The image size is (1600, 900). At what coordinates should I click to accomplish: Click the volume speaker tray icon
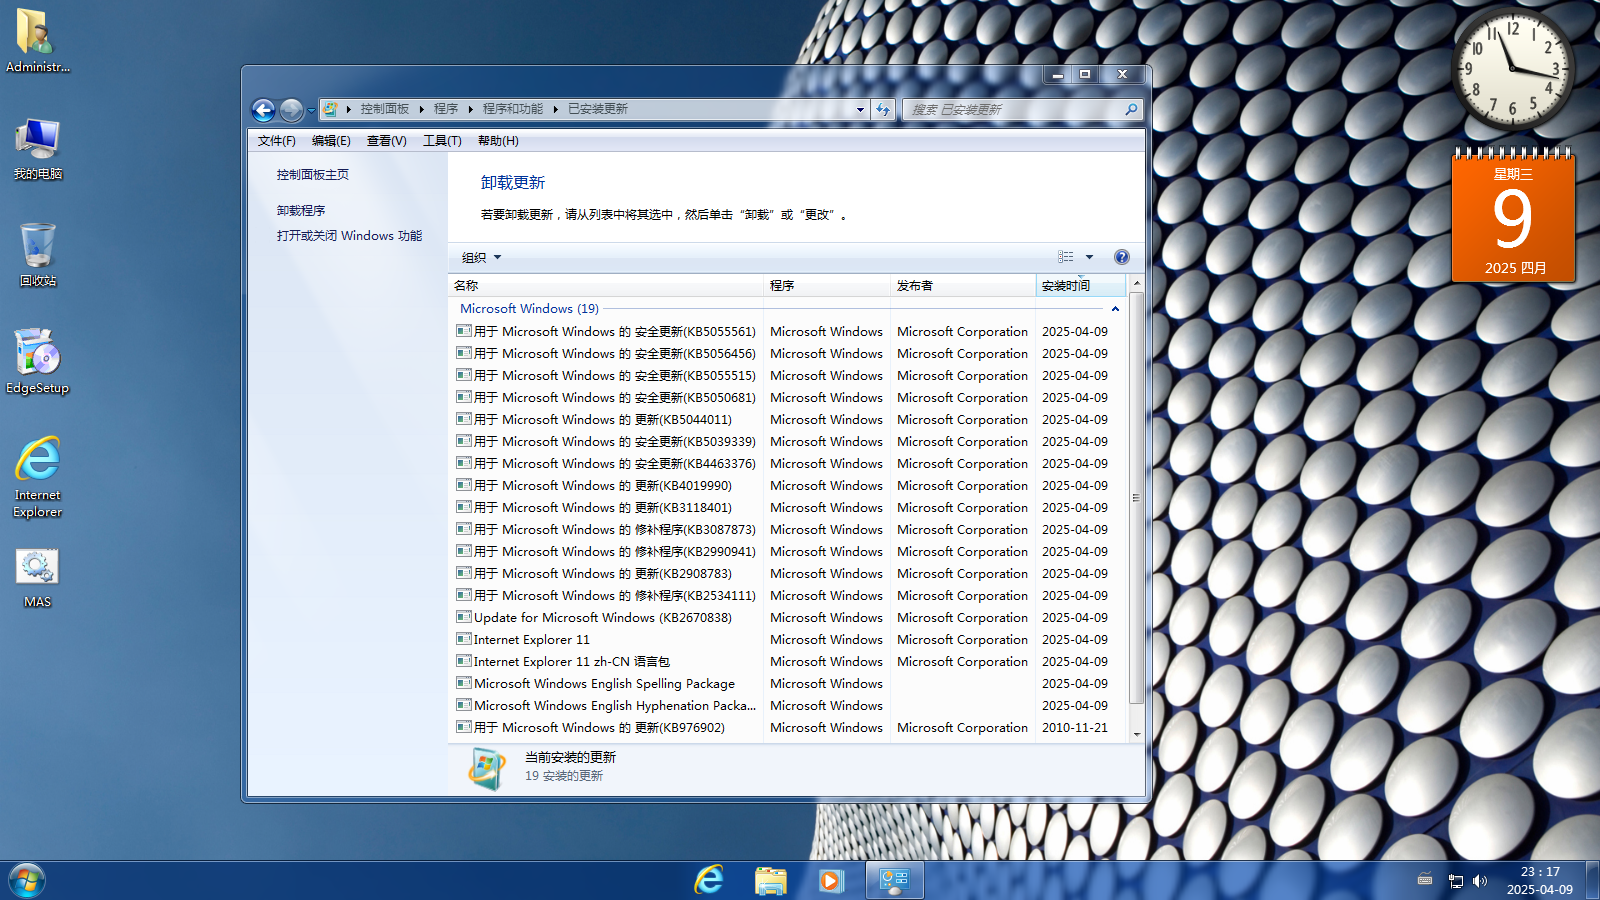[1480, 881]
